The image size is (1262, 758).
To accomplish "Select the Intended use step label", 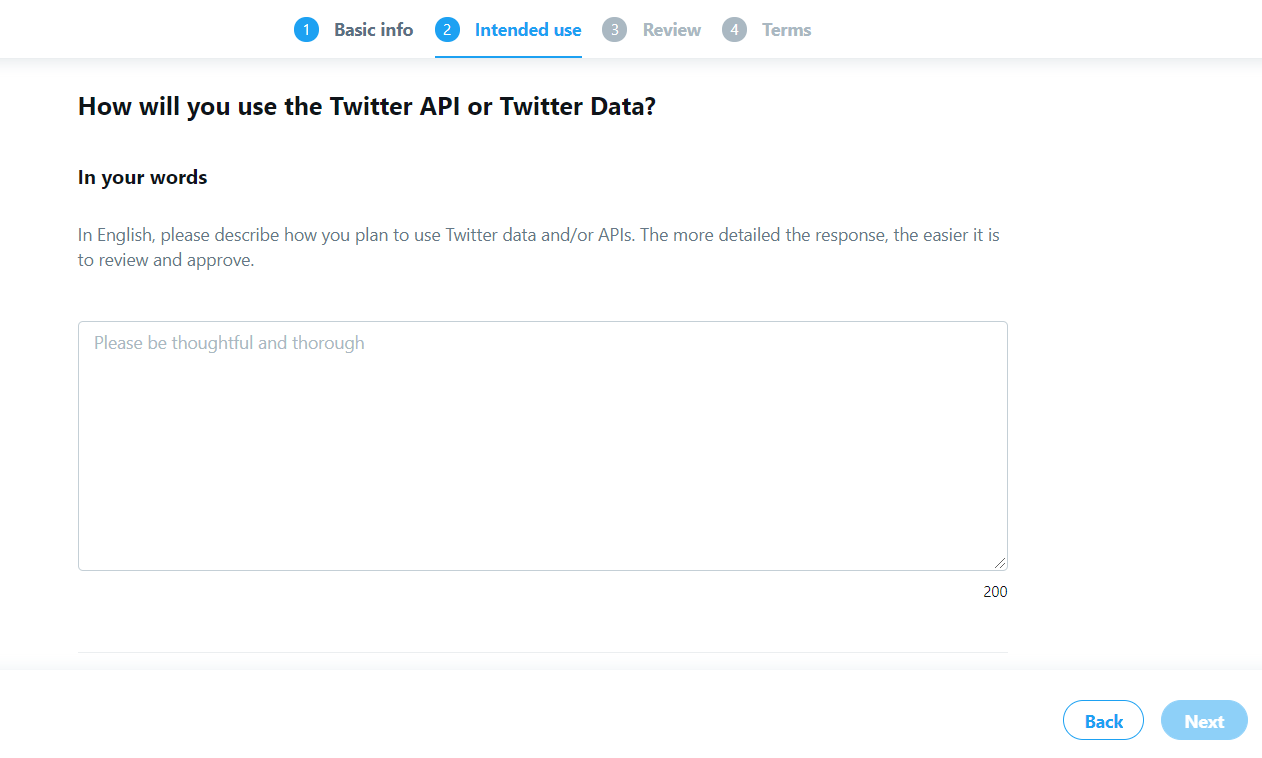I will coord(527,29).
